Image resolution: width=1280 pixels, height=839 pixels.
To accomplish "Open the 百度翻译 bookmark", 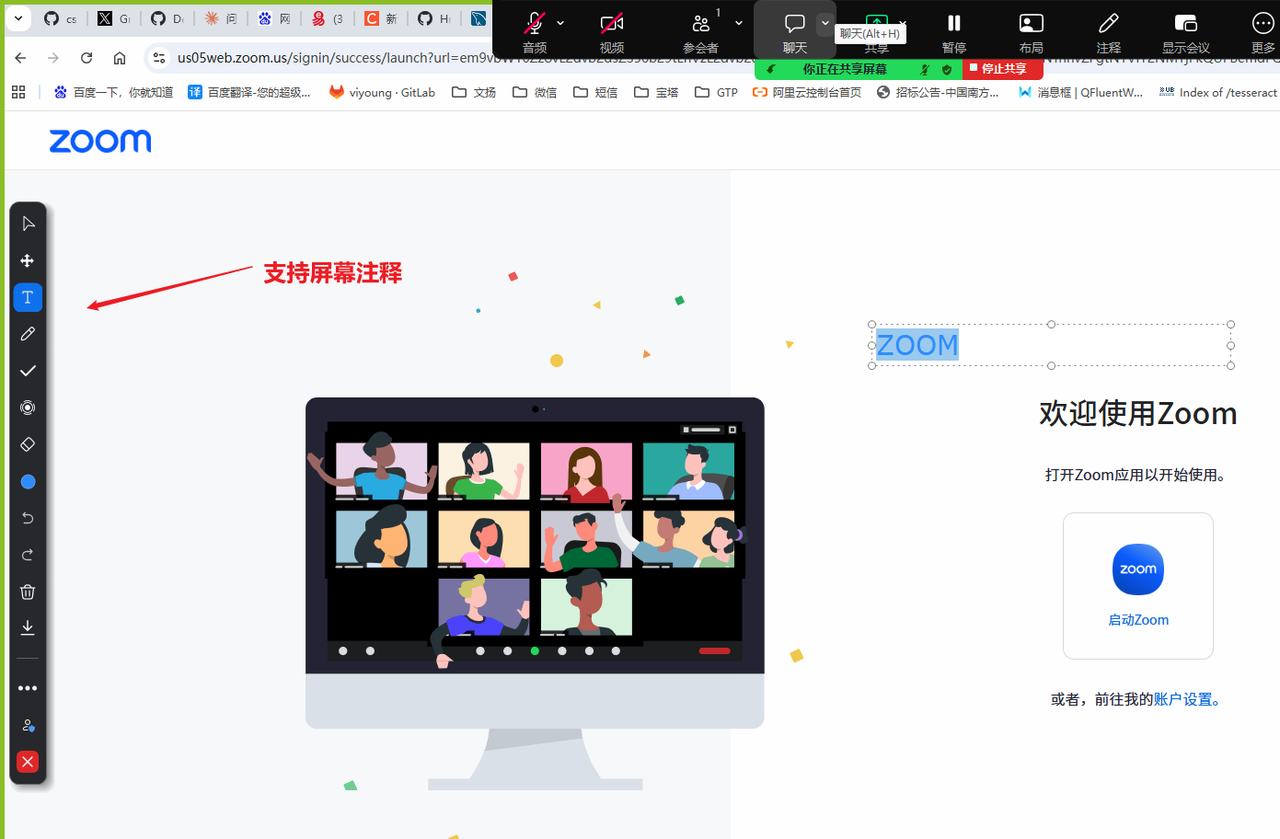I will pos(250,92).
